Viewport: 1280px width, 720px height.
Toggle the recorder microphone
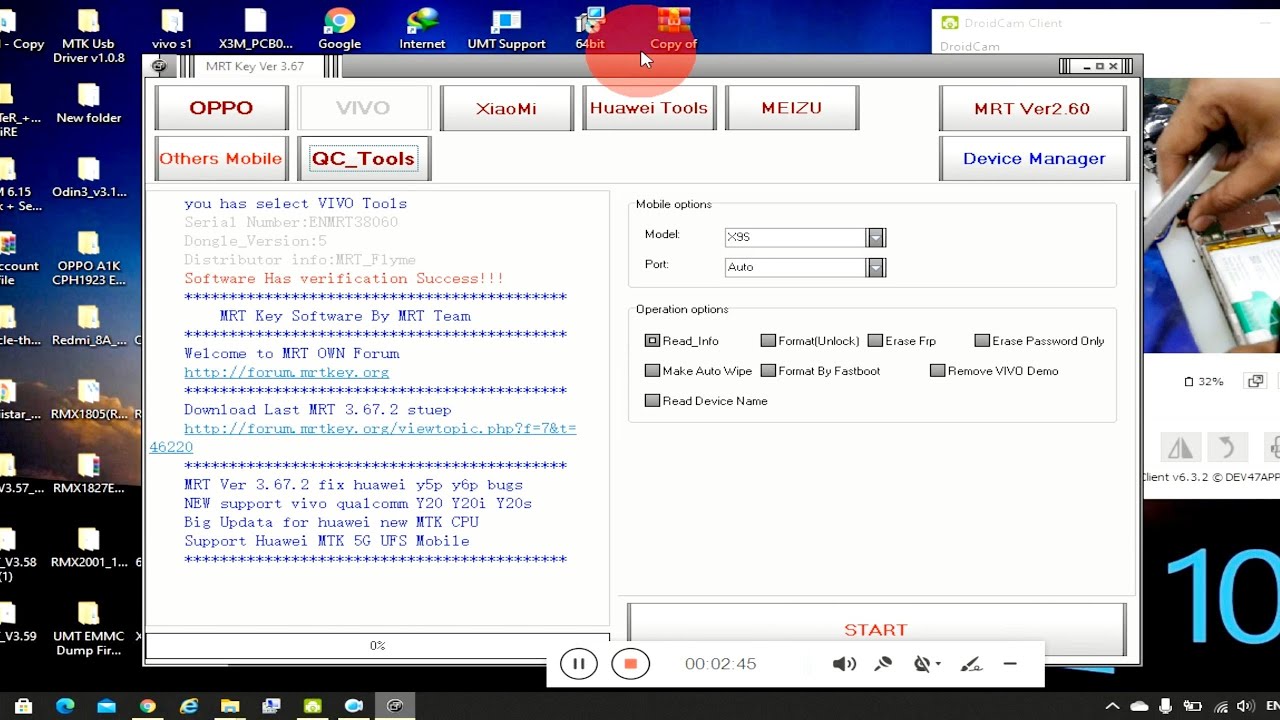[883, 664]
